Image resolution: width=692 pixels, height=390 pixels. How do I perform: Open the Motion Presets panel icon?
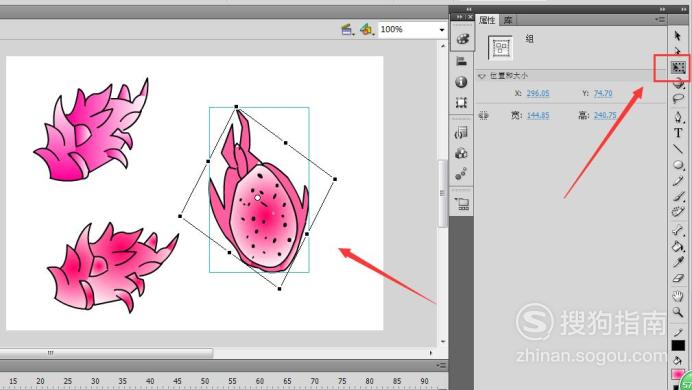click(x=461, y=174)
